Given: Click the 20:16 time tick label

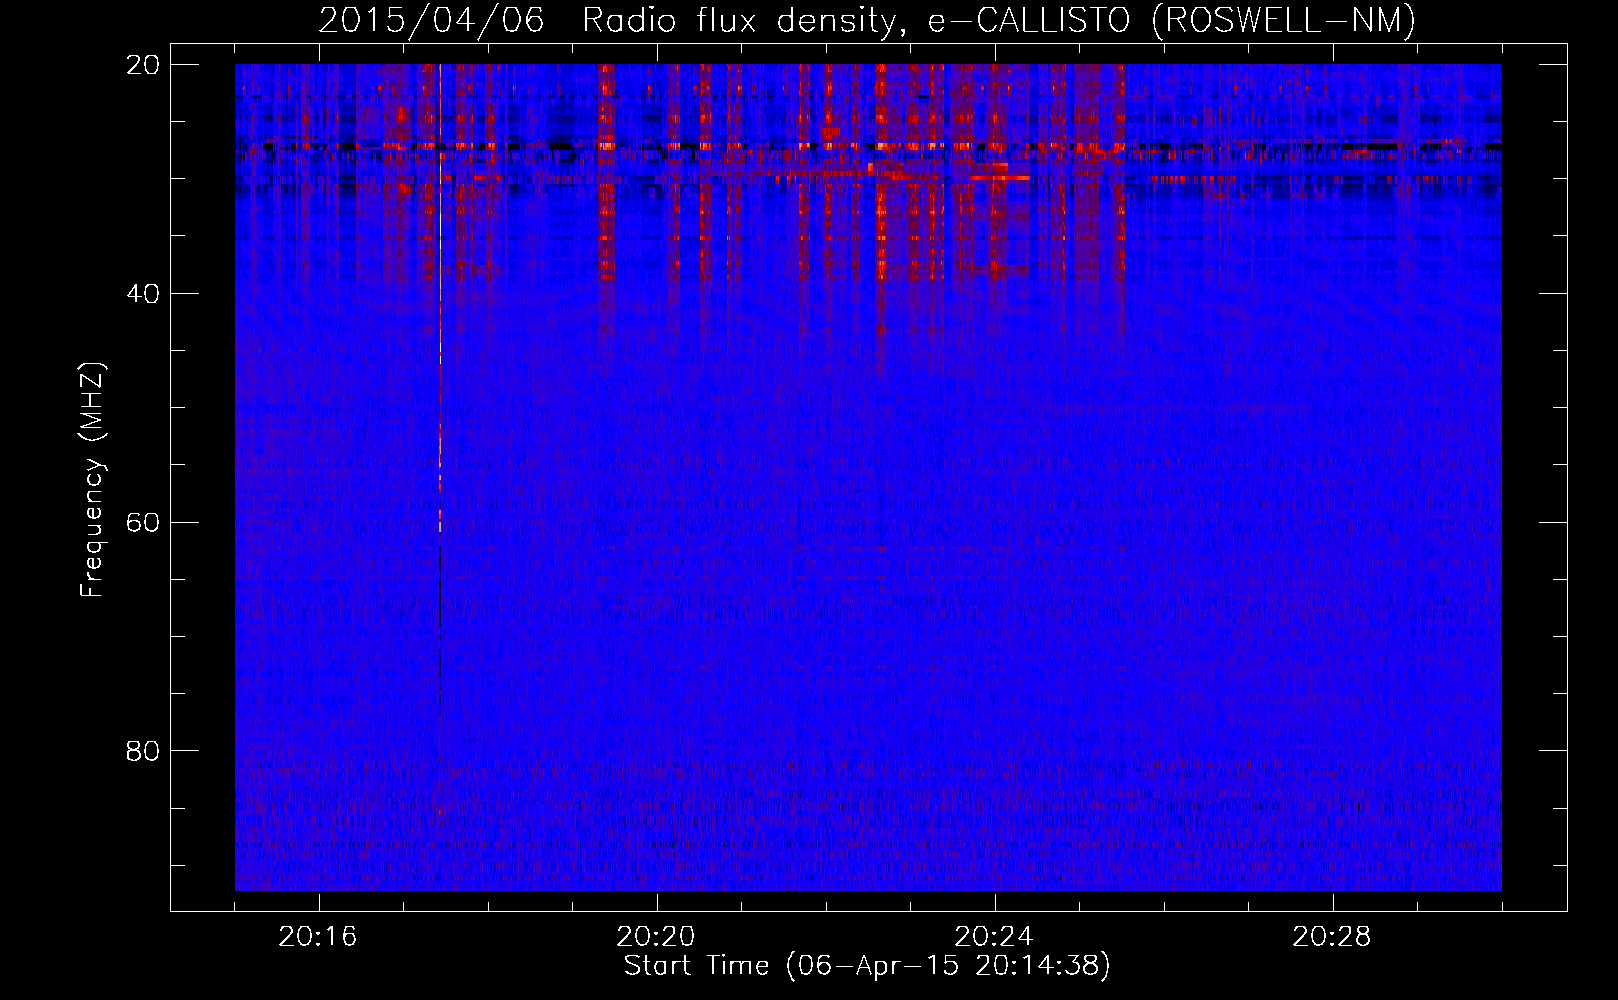Looking at the screenshot, I should pos(318,937).
